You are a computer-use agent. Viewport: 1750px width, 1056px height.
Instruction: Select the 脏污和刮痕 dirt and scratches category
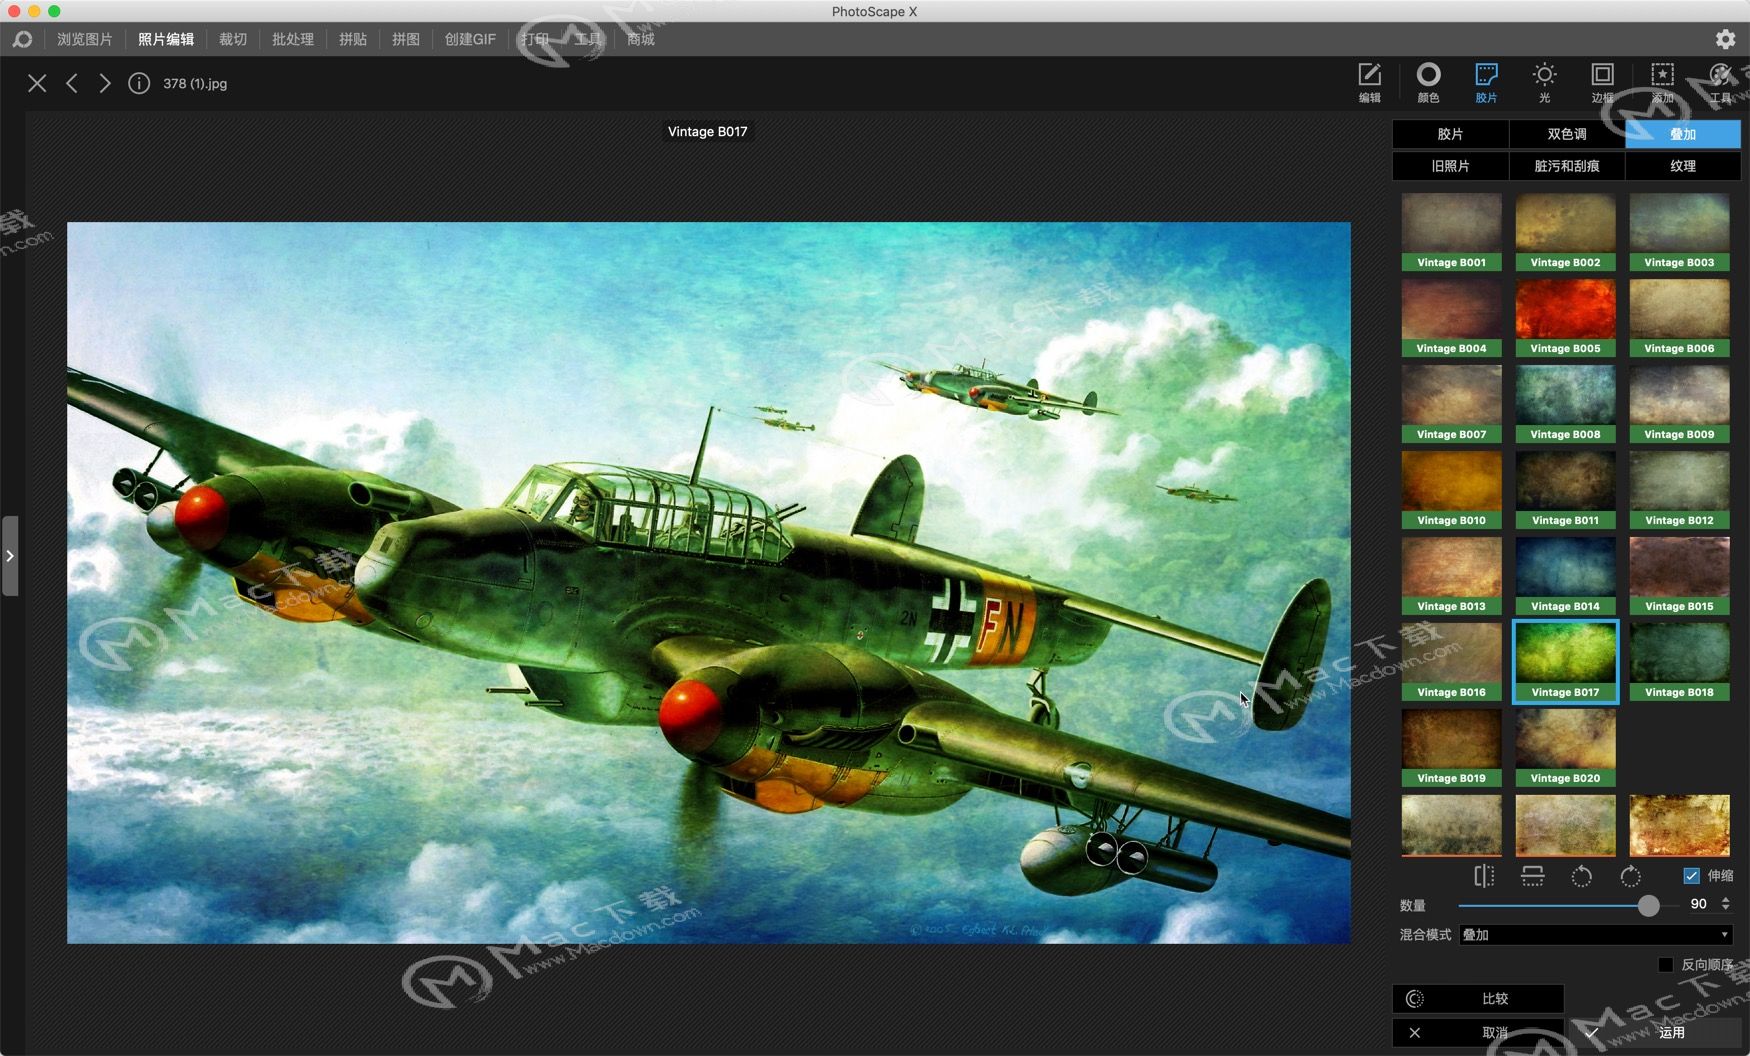(x=1567, y=166)
